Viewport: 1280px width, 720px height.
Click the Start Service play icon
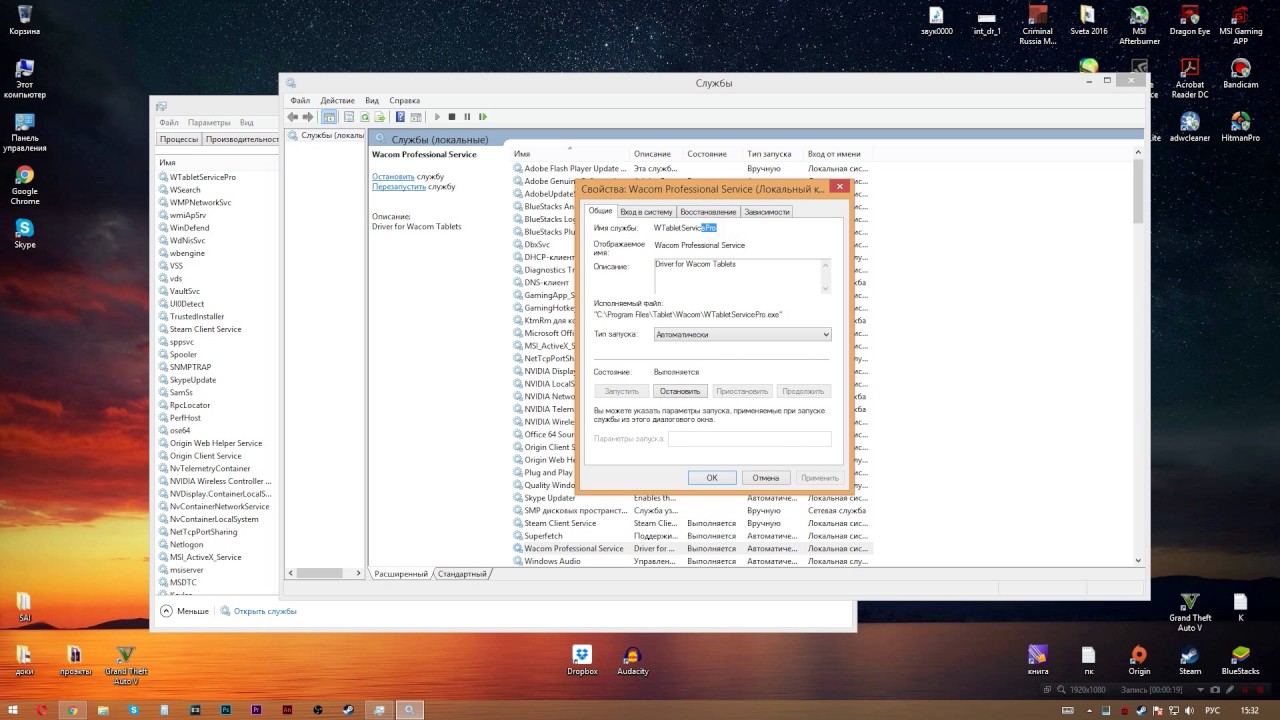(x=437, y=117)
